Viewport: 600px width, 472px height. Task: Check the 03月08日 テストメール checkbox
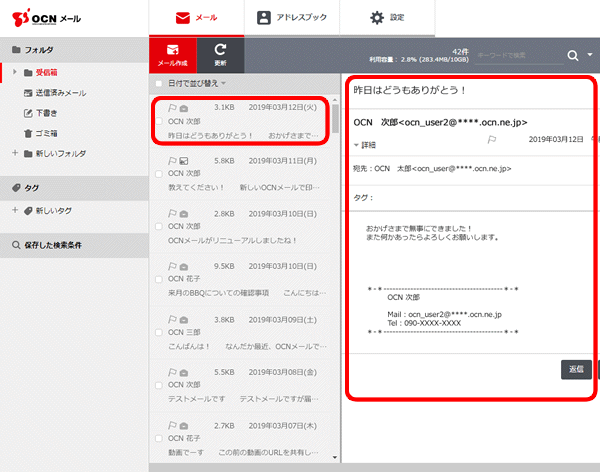click(x=159, y=385)
